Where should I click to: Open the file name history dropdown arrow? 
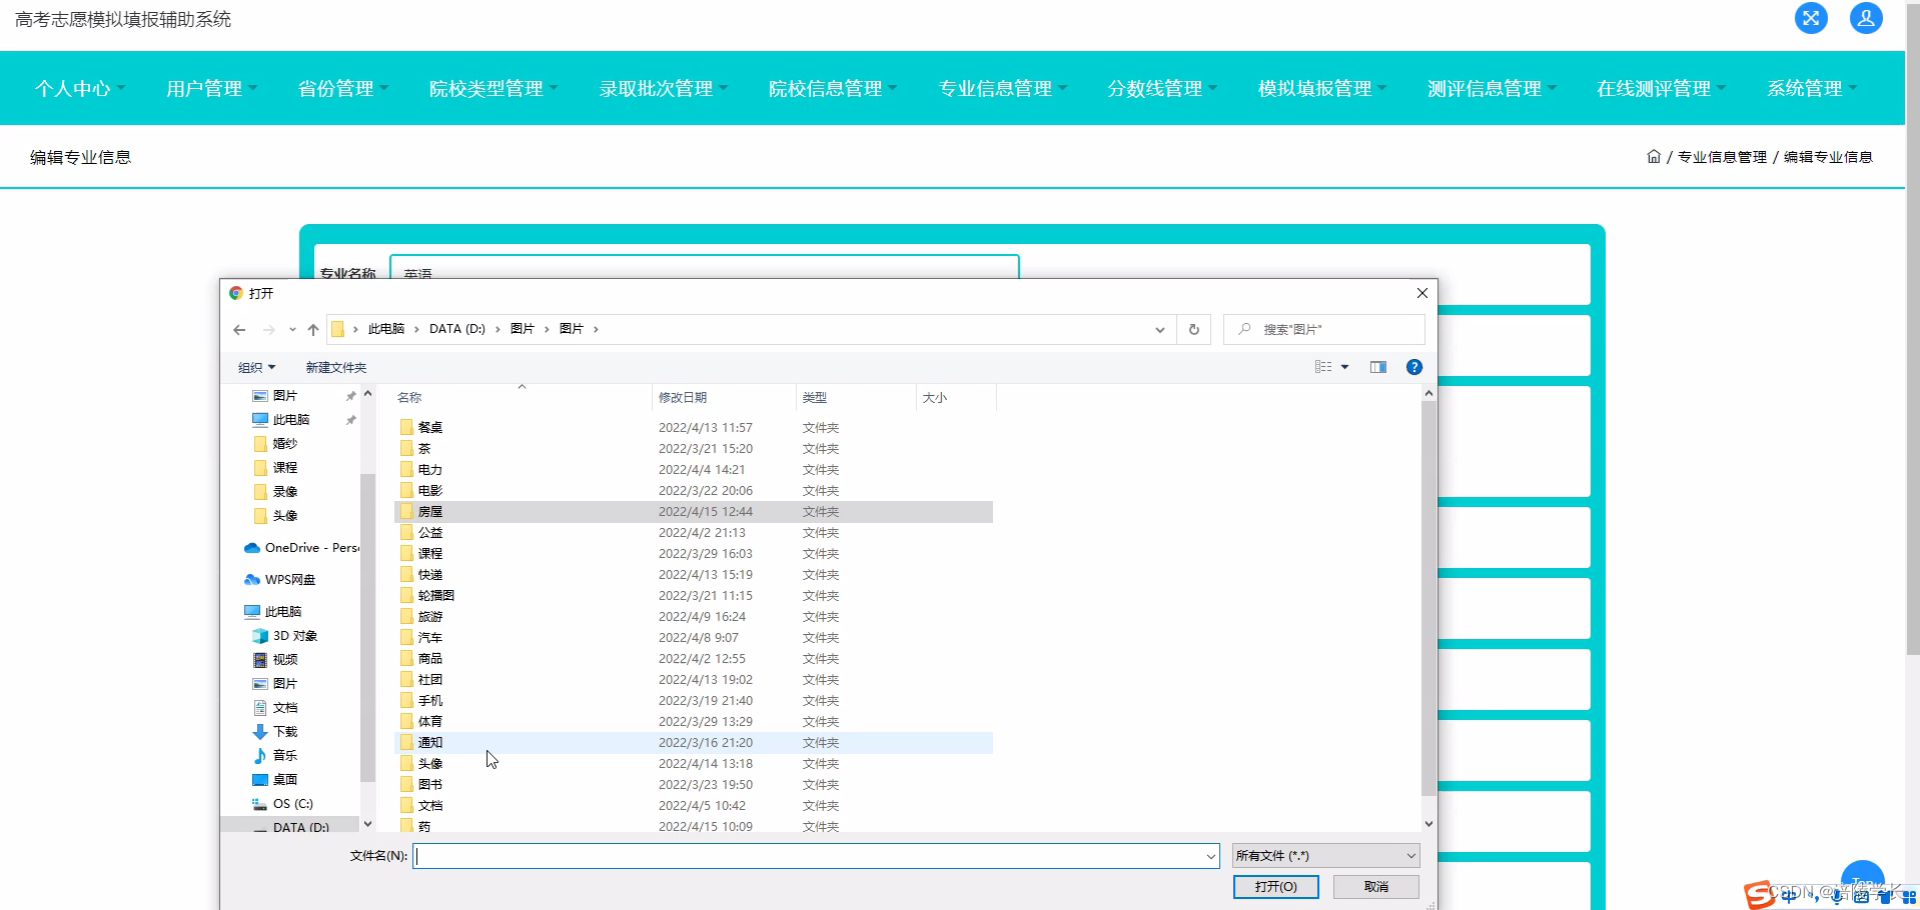pos(1211,856)
